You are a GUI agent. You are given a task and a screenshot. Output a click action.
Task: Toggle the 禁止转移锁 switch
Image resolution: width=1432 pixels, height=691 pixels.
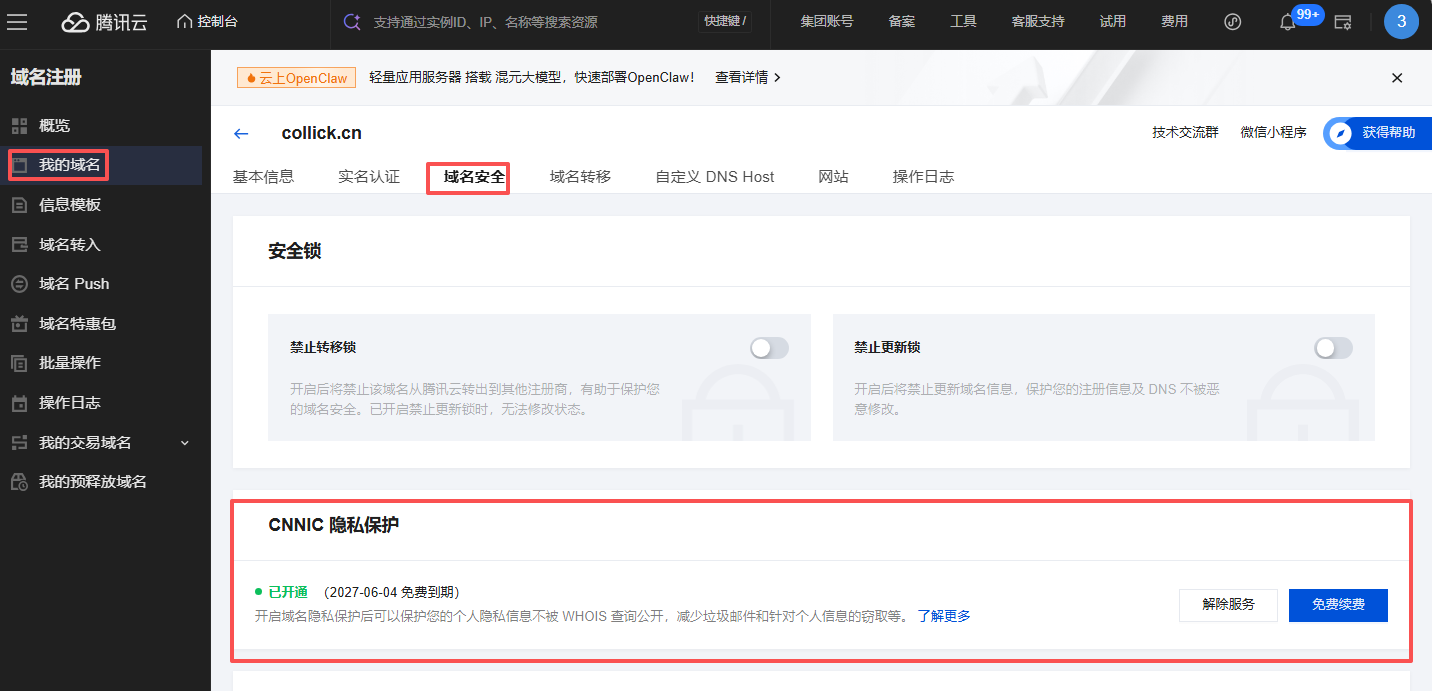point(769,348)
